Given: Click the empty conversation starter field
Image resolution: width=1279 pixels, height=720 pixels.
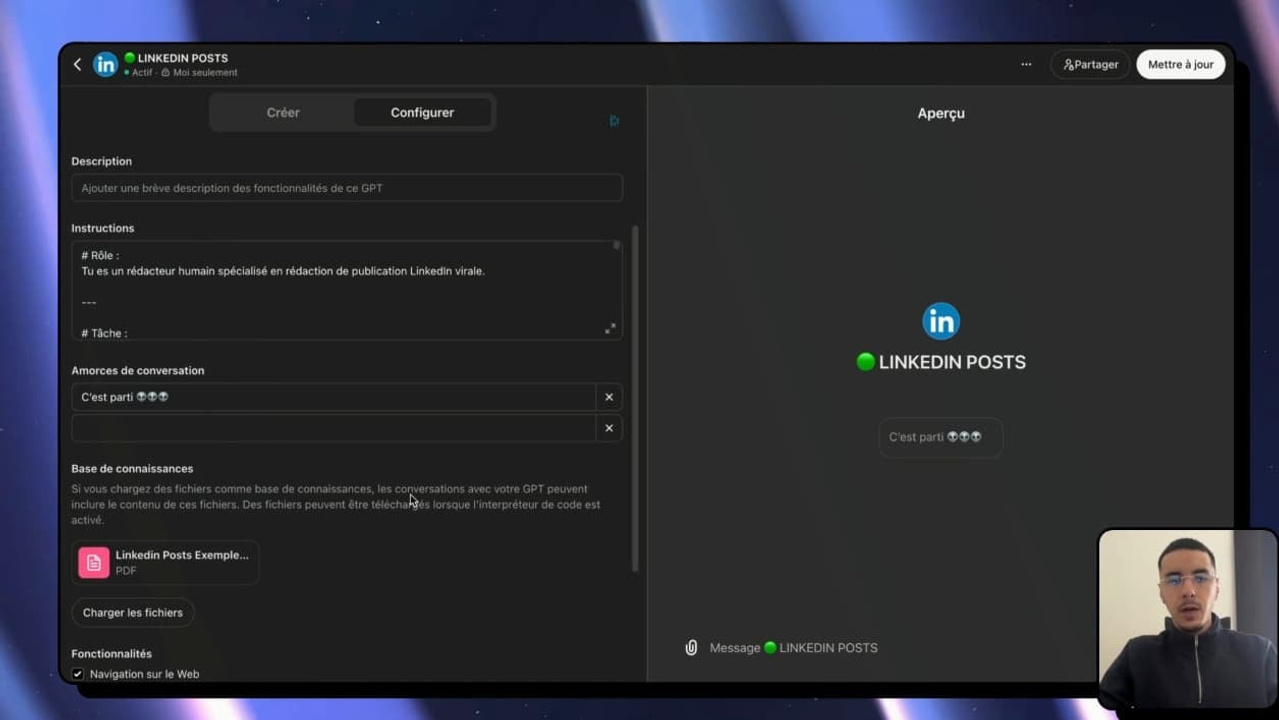Looking at the screenshot, I should 333,428.
